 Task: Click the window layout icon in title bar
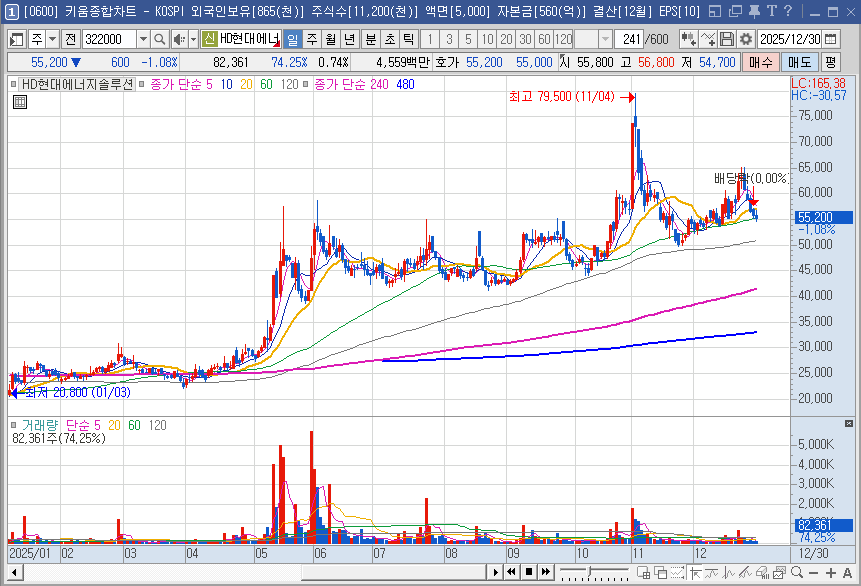coord(714,11)
